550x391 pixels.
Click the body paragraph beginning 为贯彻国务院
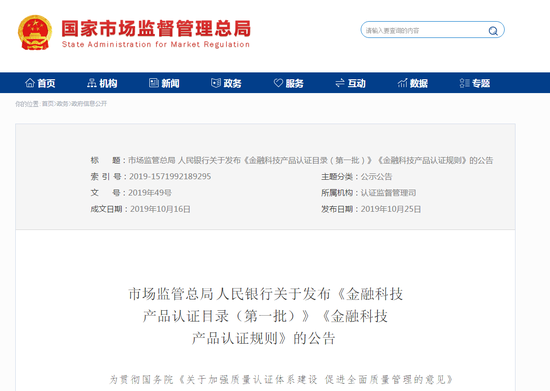pyautogui.click(x=281, y=379)
